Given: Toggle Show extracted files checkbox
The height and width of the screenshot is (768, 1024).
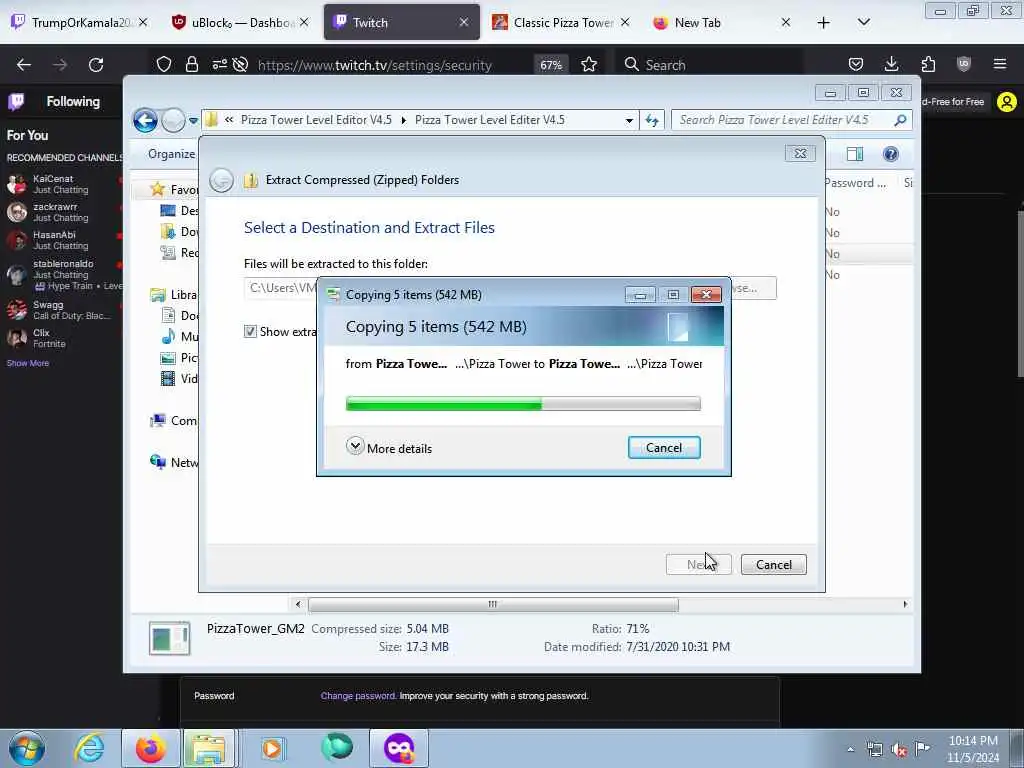Looking at the screenshot, I should 250,332.
